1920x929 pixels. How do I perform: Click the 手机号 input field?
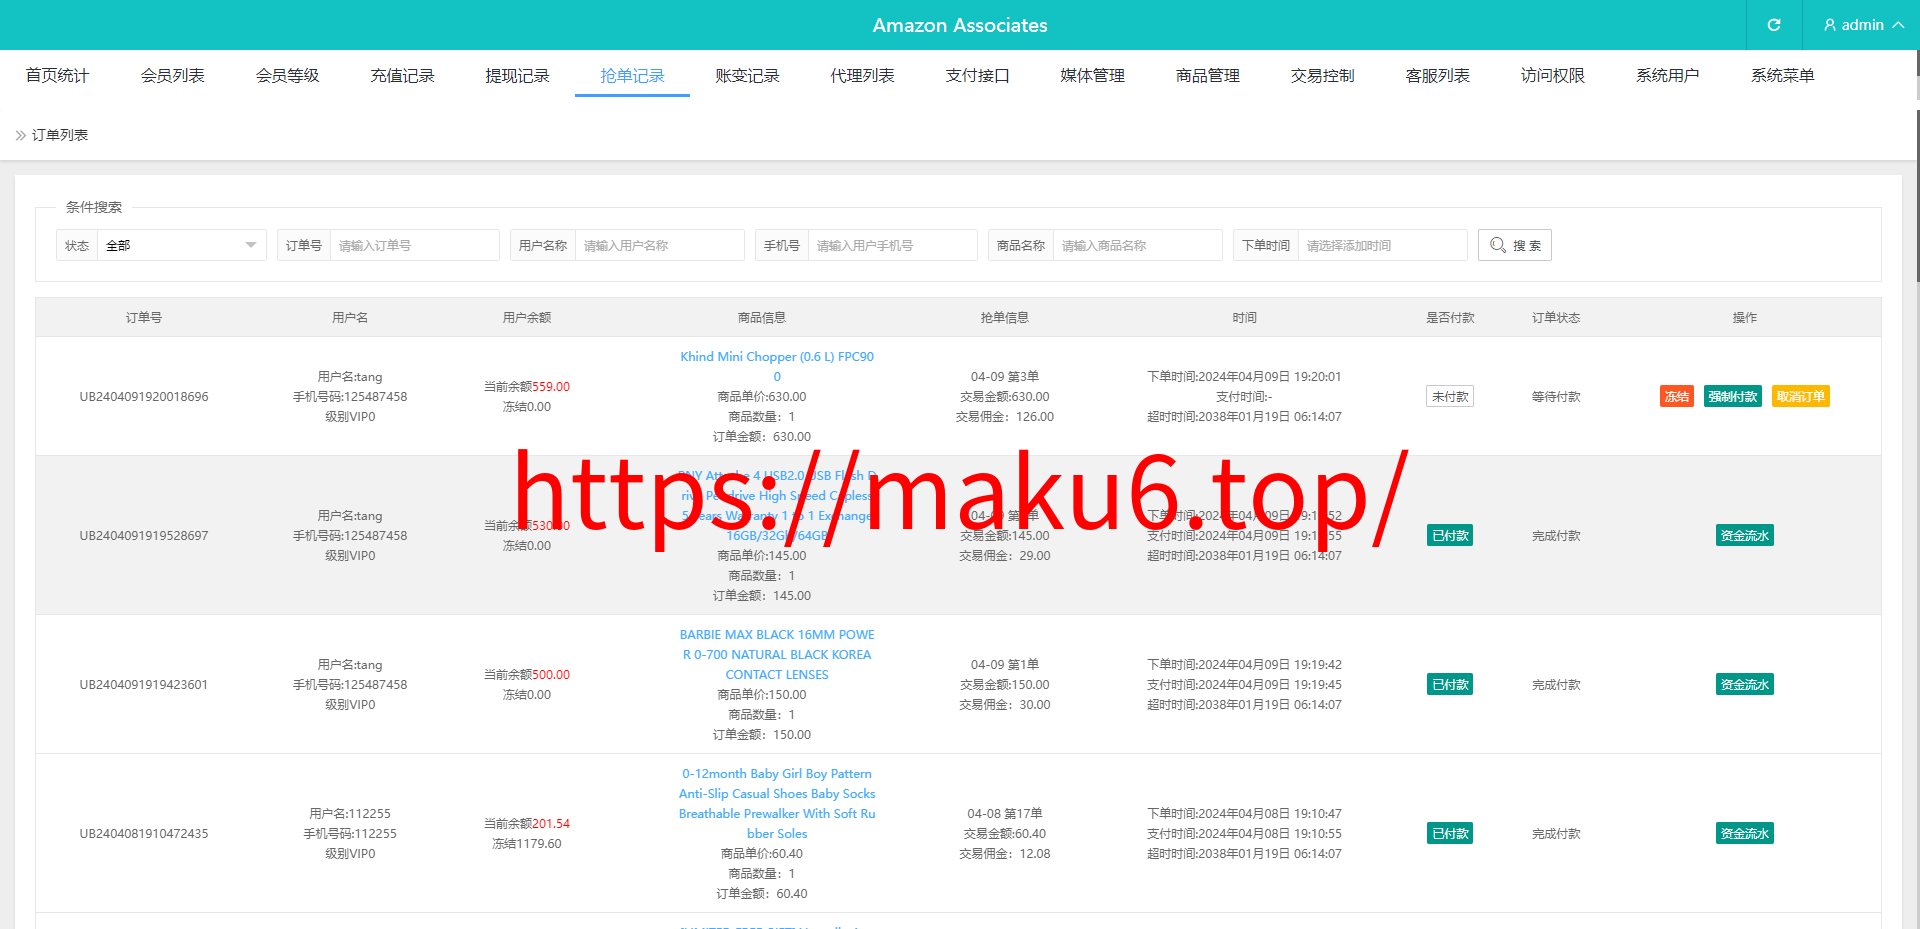pyautogui.click(x=892, y=245)
